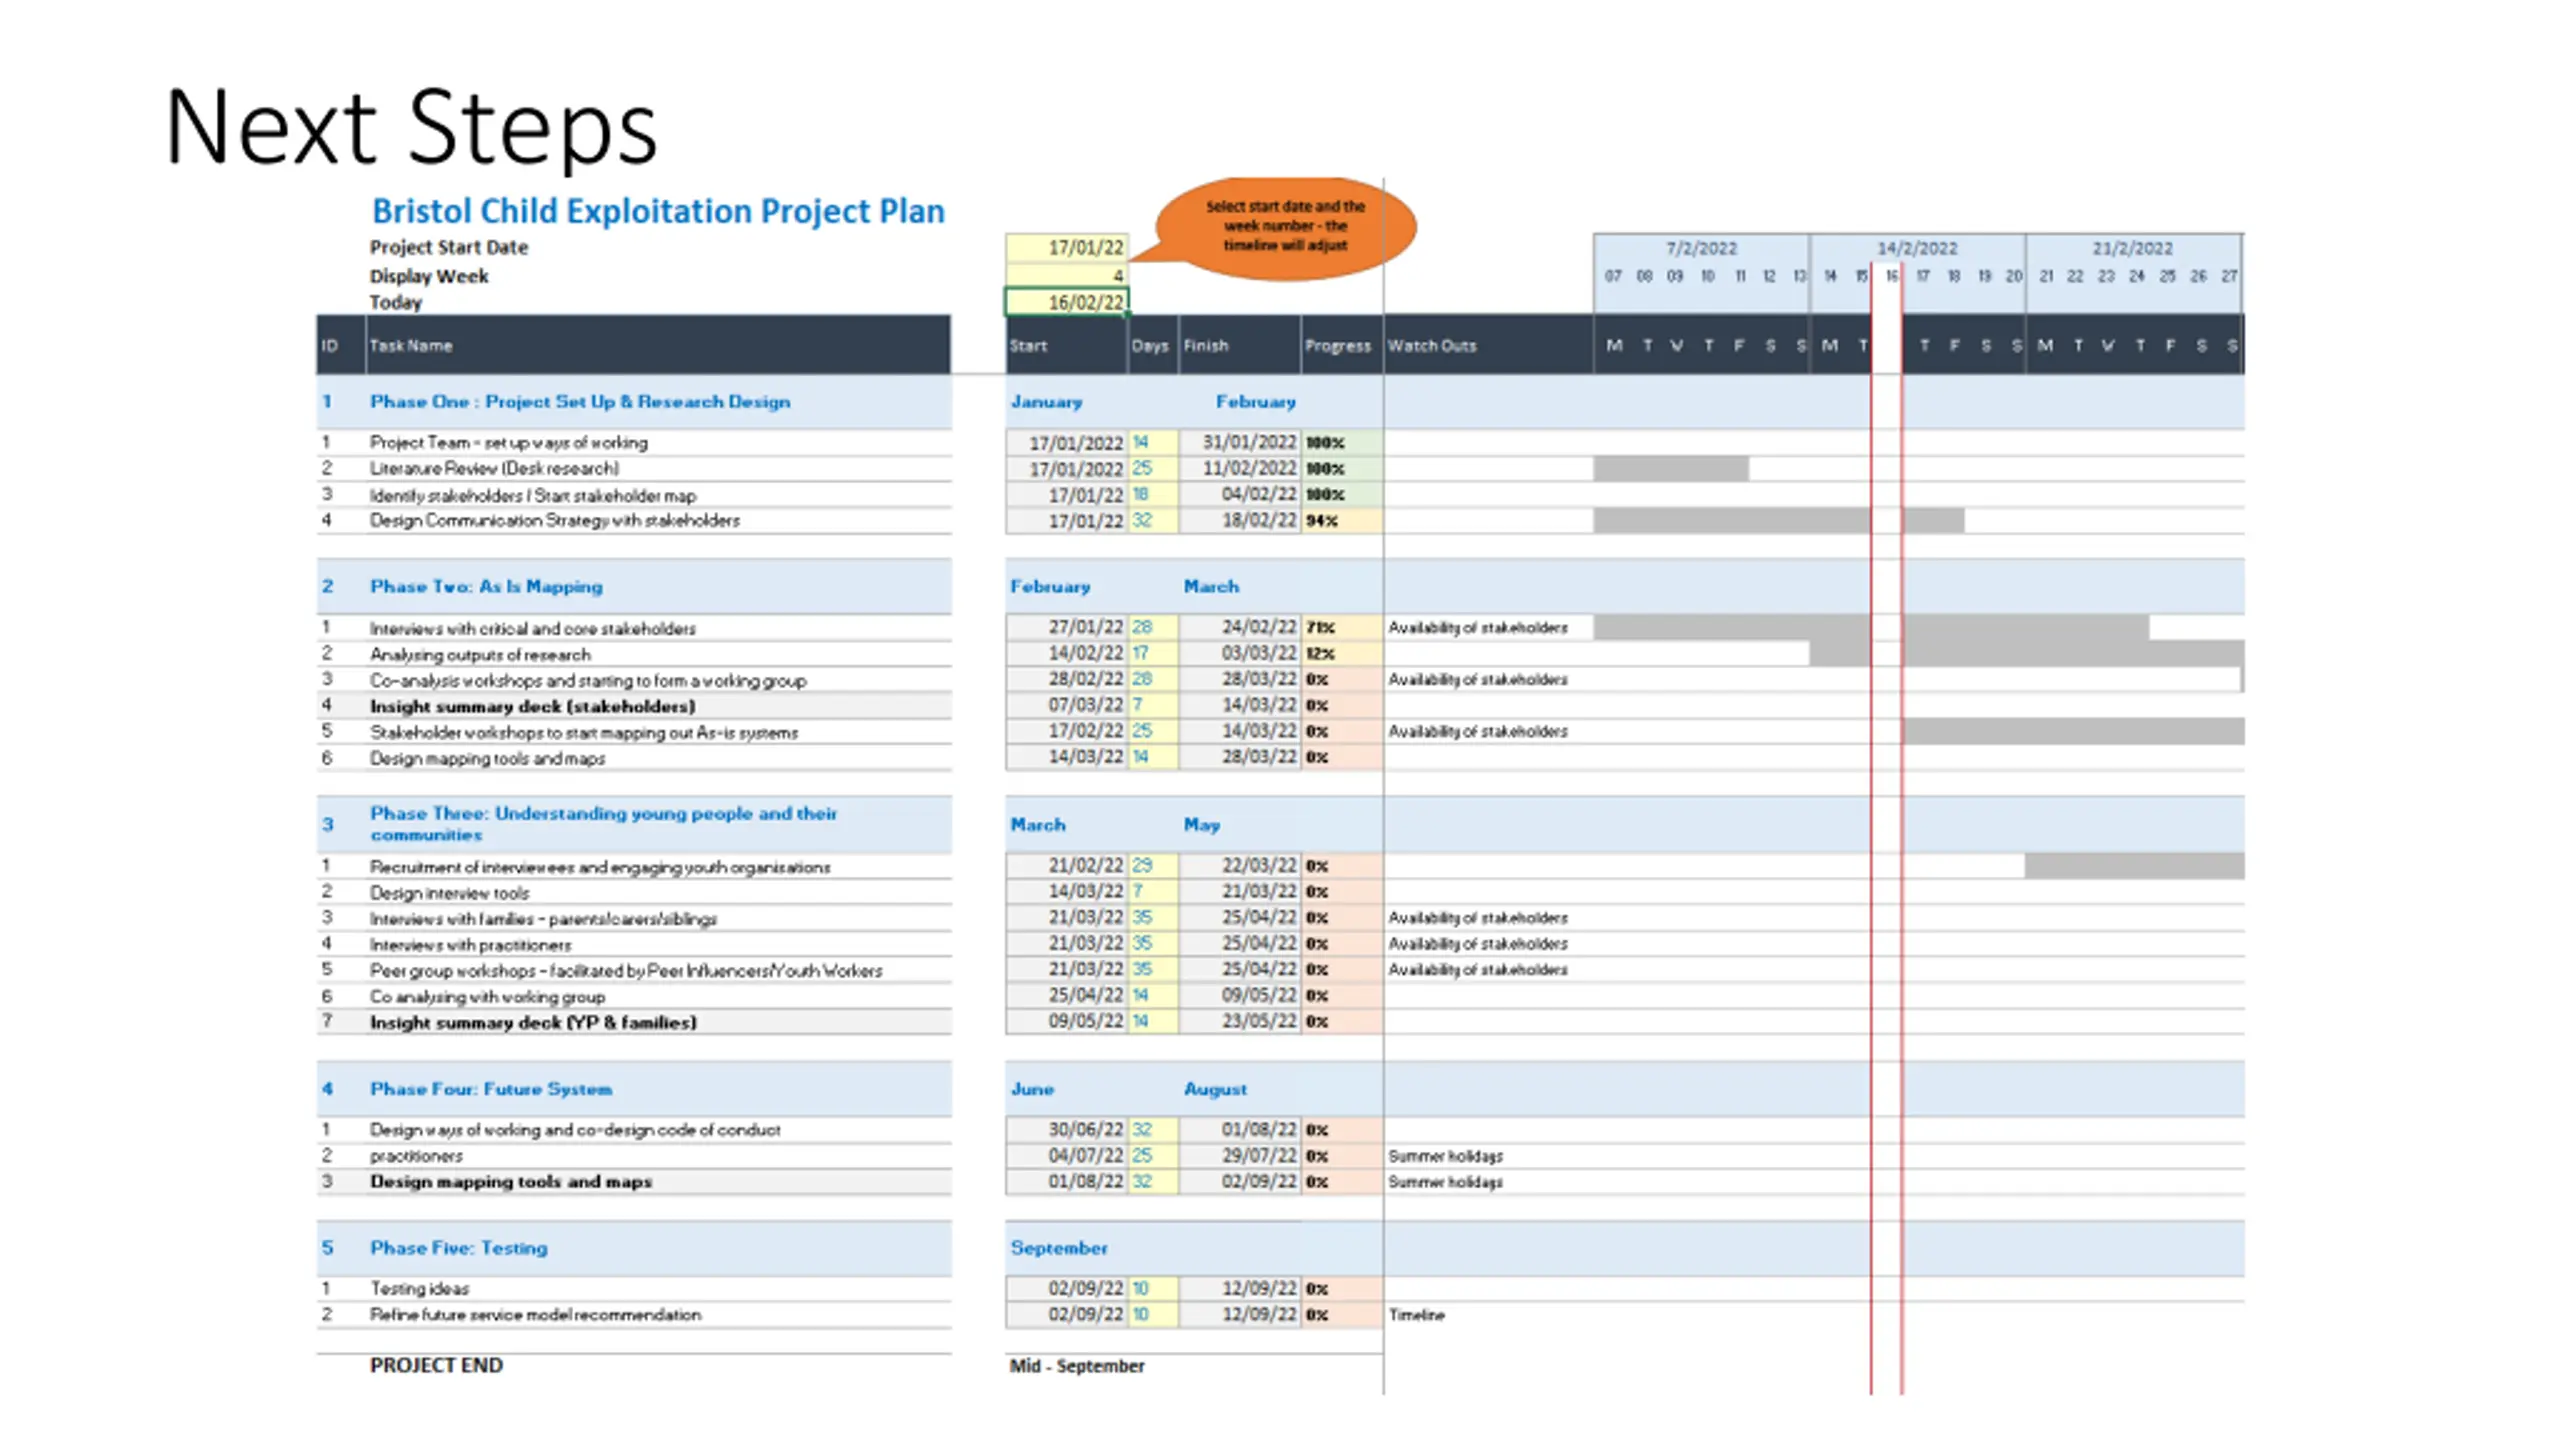2560x1440 pixels.
Task: Click the 'Mid - September' end date text
Action: (1077, 1365)
